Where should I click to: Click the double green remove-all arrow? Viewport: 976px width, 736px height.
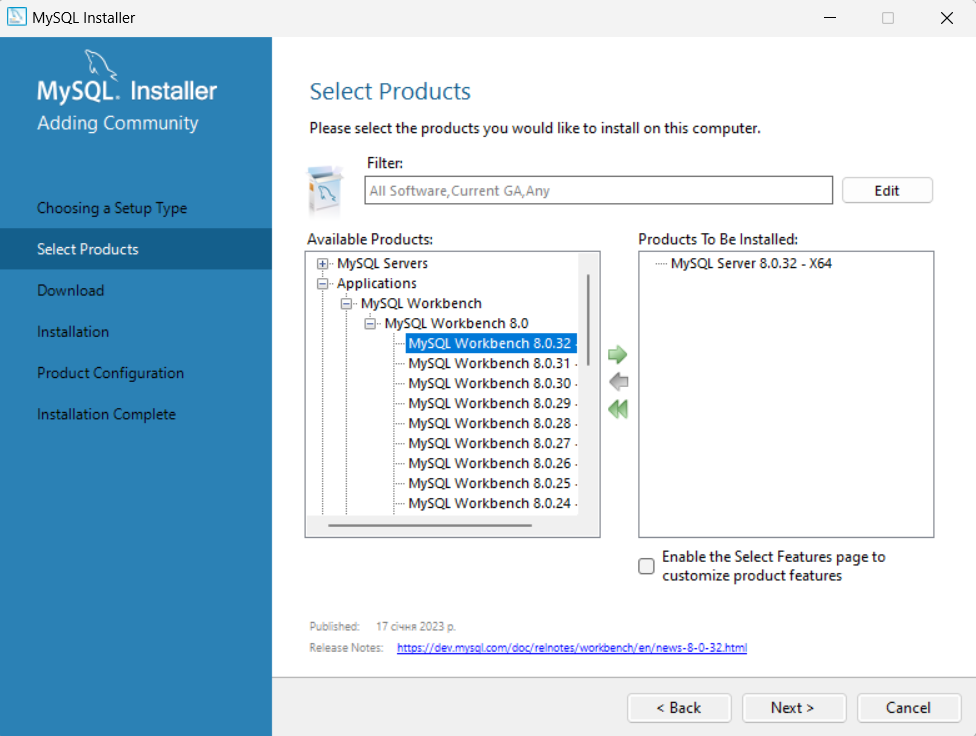(618, 408)
